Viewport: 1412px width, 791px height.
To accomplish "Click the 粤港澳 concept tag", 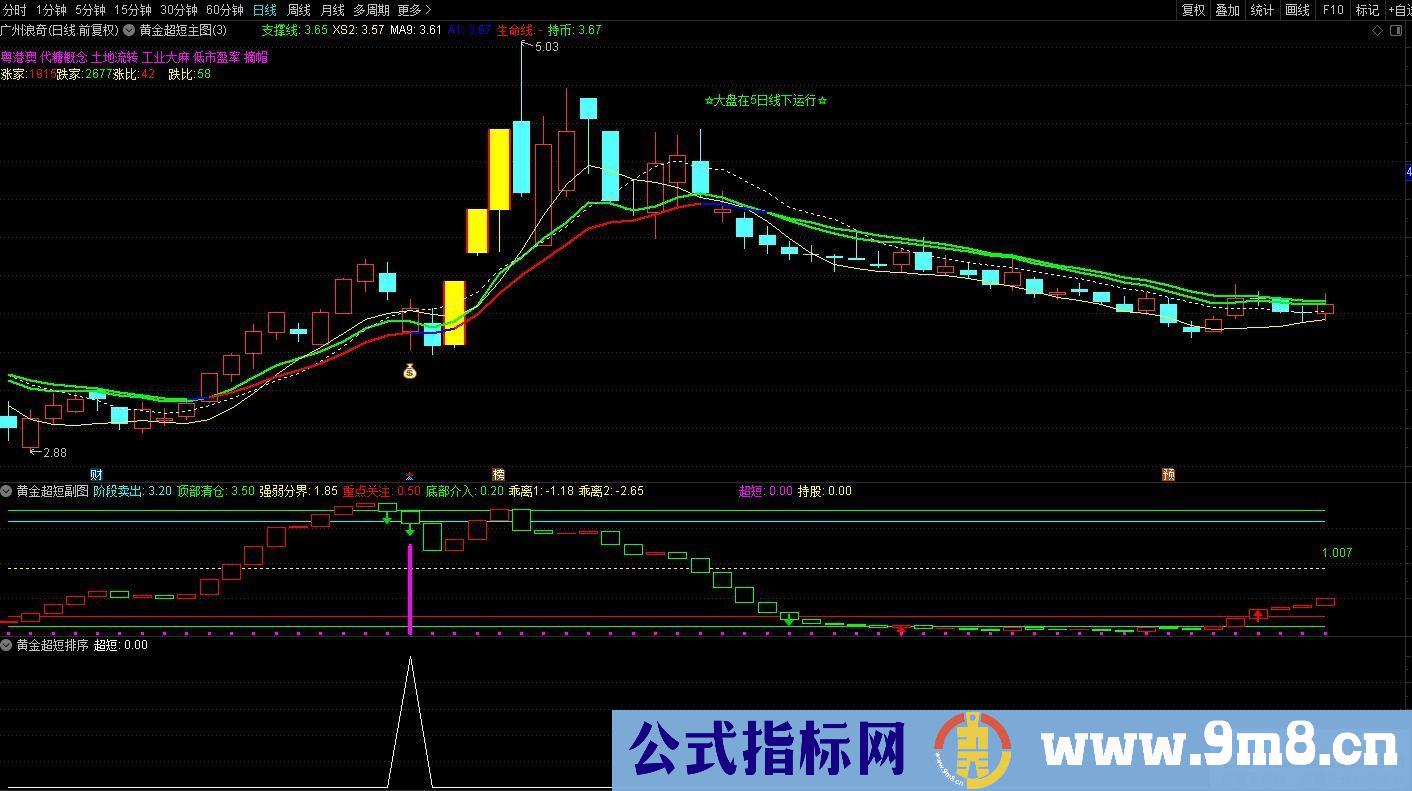I will [18, 58].
